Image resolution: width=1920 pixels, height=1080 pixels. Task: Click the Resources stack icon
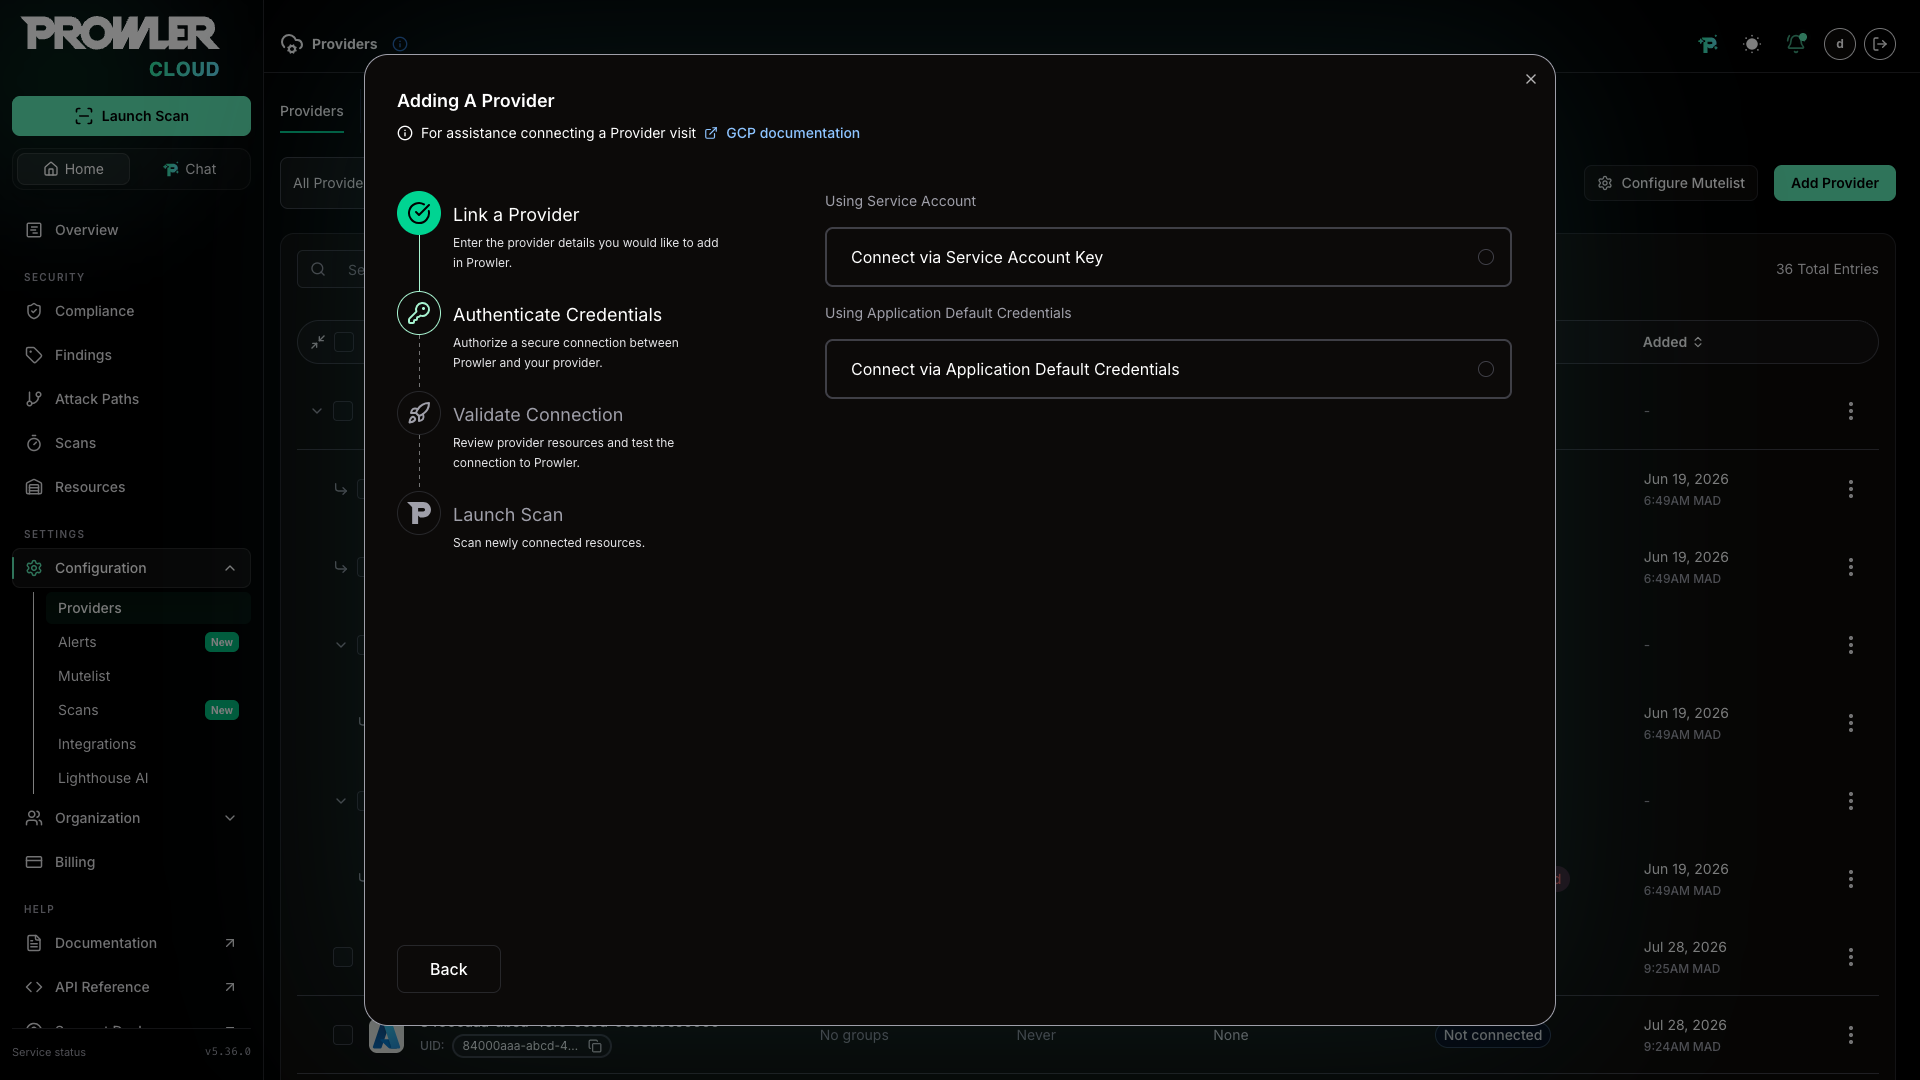click(34, 487)
